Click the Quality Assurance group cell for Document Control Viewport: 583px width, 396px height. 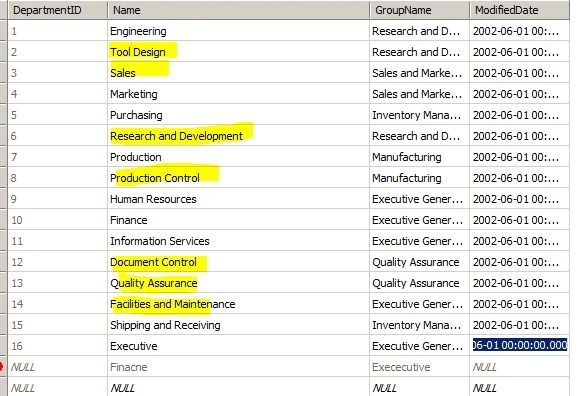(419, 262)
